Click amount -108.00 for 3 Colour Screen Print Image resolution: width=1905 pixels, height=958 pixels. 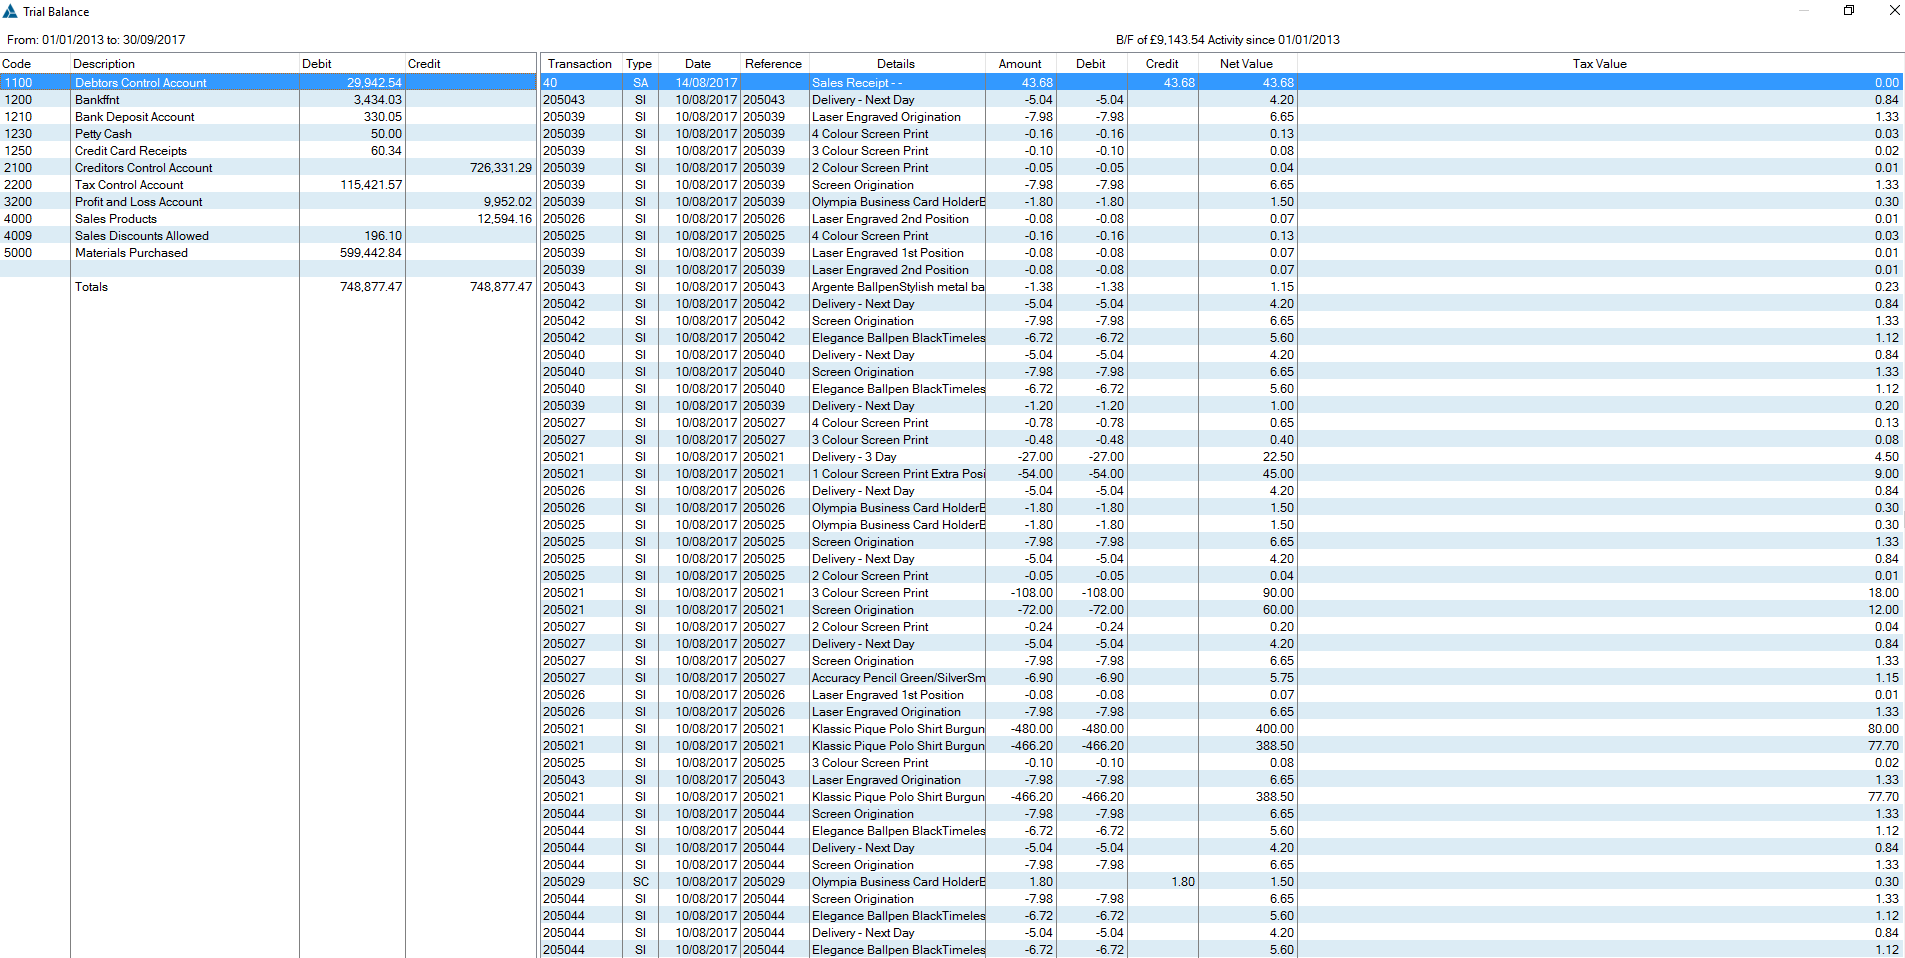coord(1031,593)
